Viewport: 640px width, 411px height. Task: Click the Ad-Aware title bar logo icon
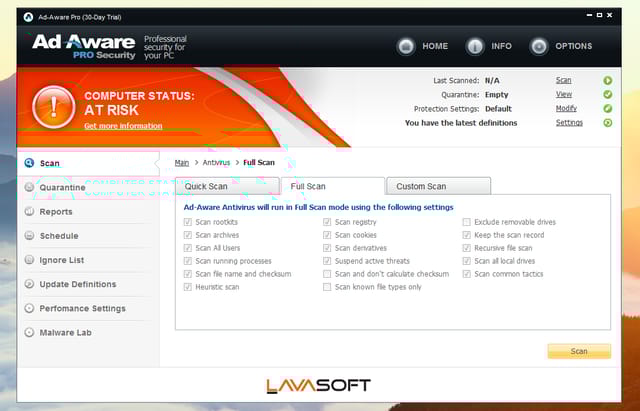click(28, 17)
